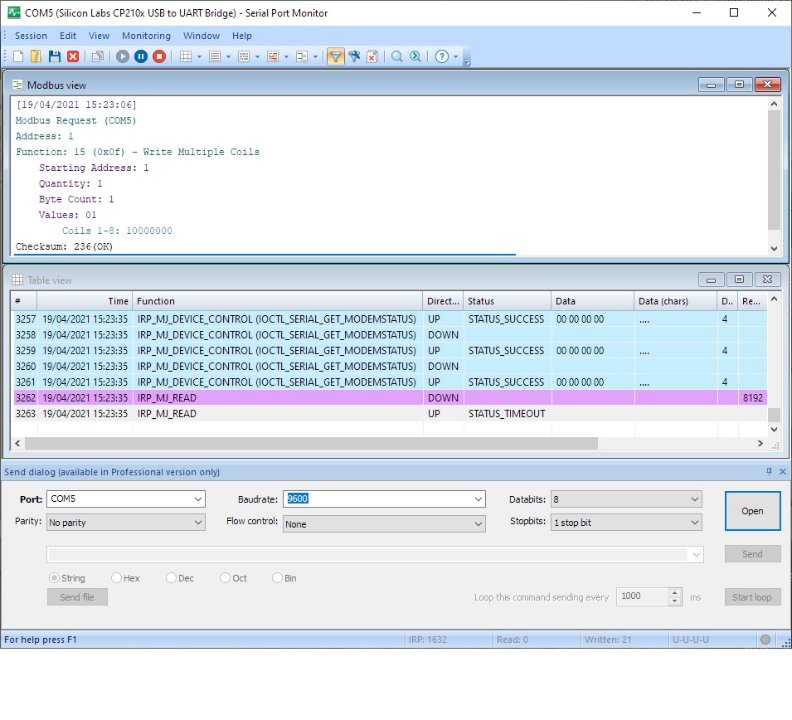Open the Window menu
This screenshot has width=792, height=720.
coord(202,36)
